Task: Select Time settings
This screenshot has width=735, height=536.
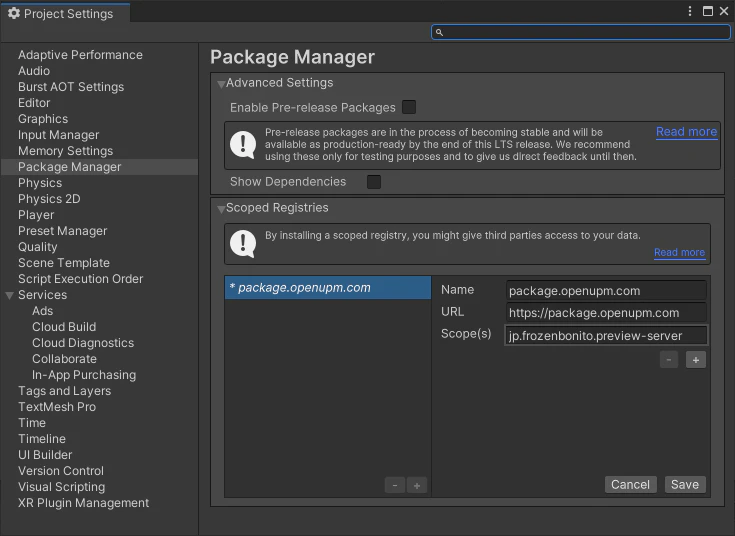Action: coord(32,423)
